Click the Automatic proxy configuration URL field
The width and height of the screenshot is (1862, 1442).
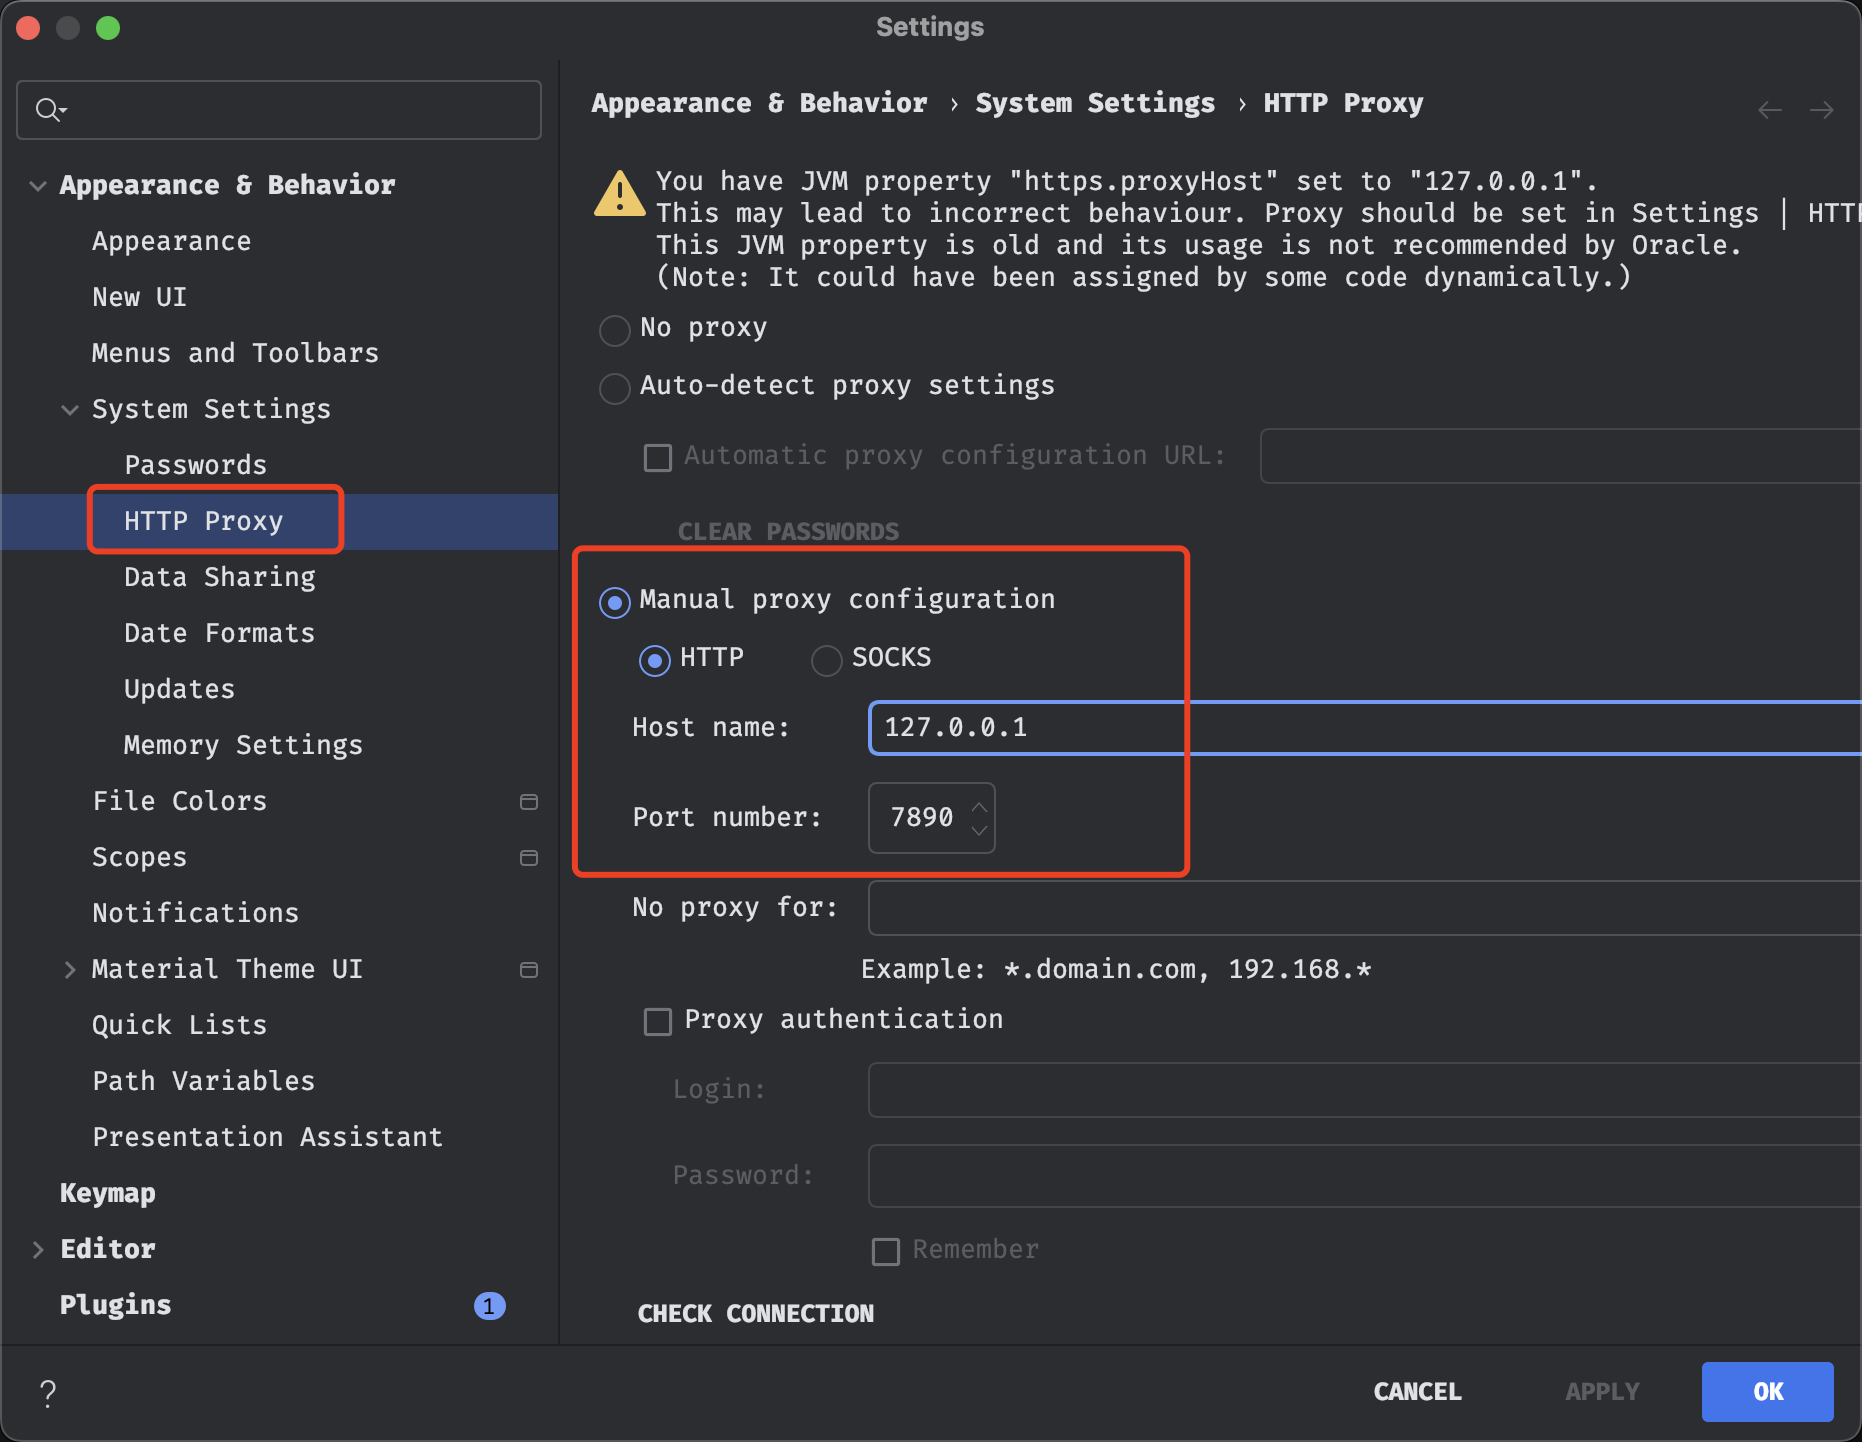point(1561,456)
